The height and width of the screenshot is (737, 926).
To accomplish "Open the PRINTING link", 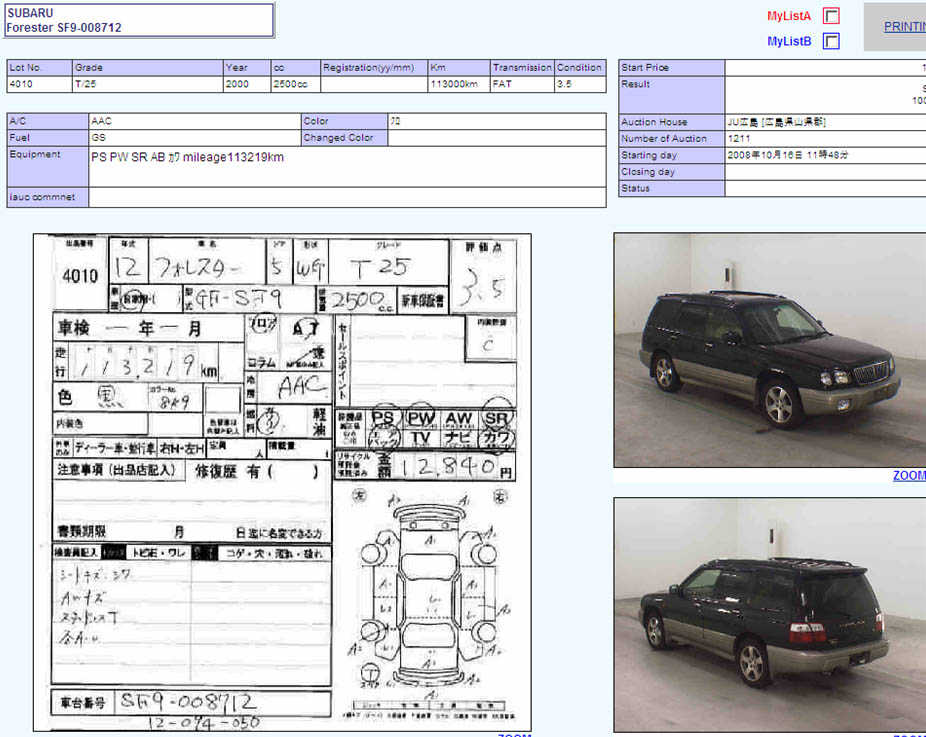I will coord(905,27).
